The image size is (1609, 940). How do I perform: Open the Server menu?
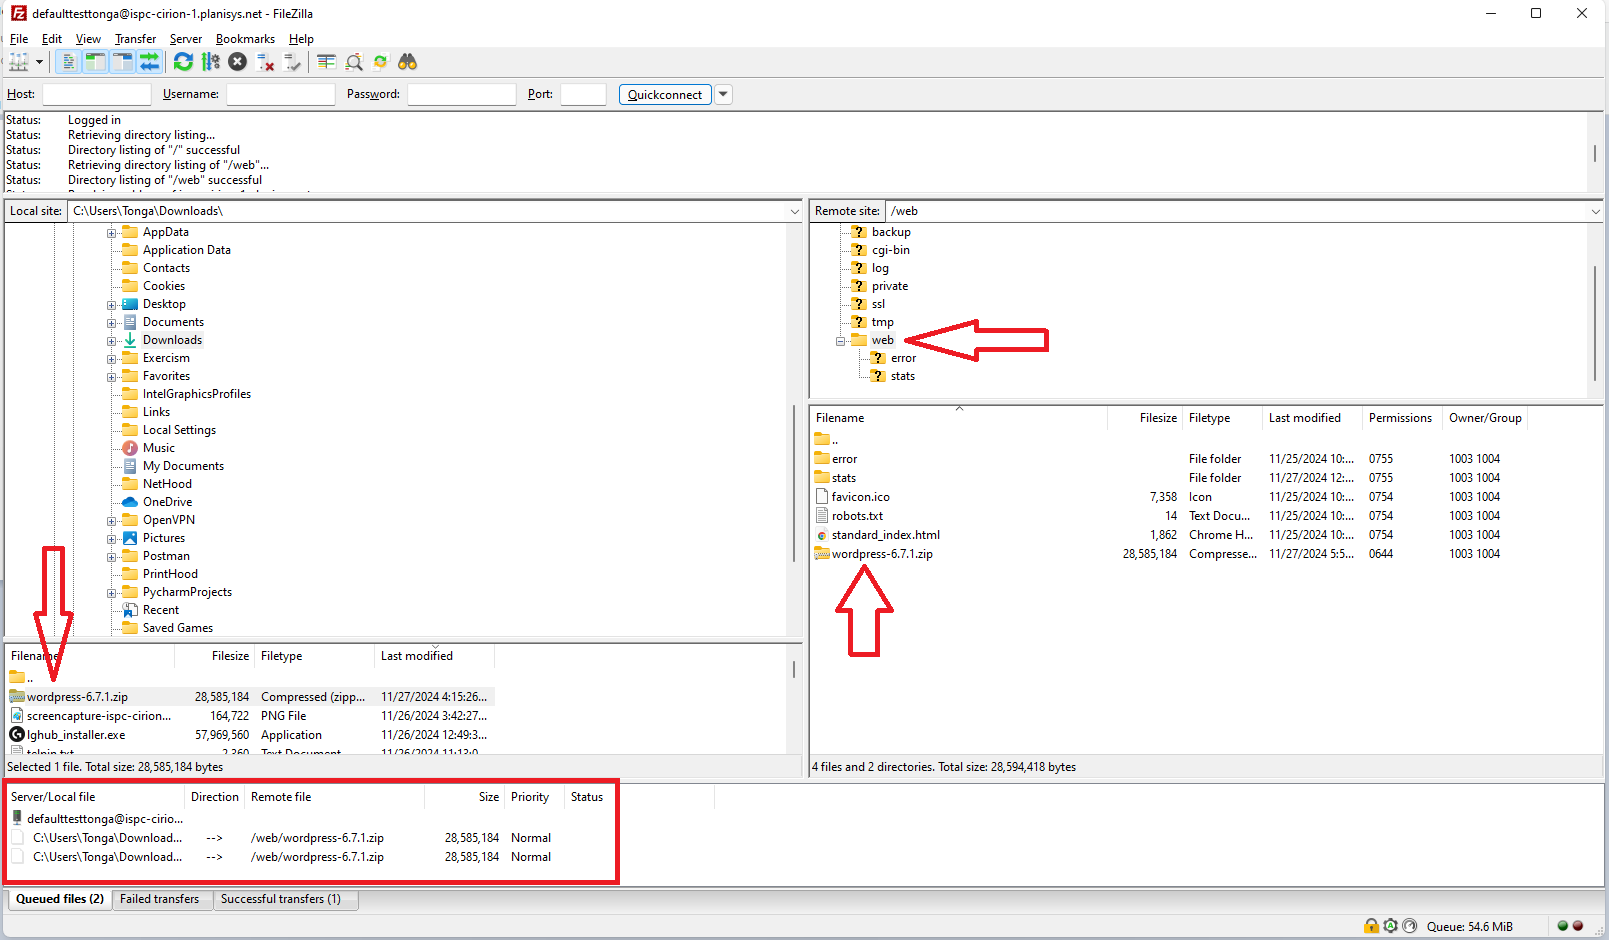(186, 39)
